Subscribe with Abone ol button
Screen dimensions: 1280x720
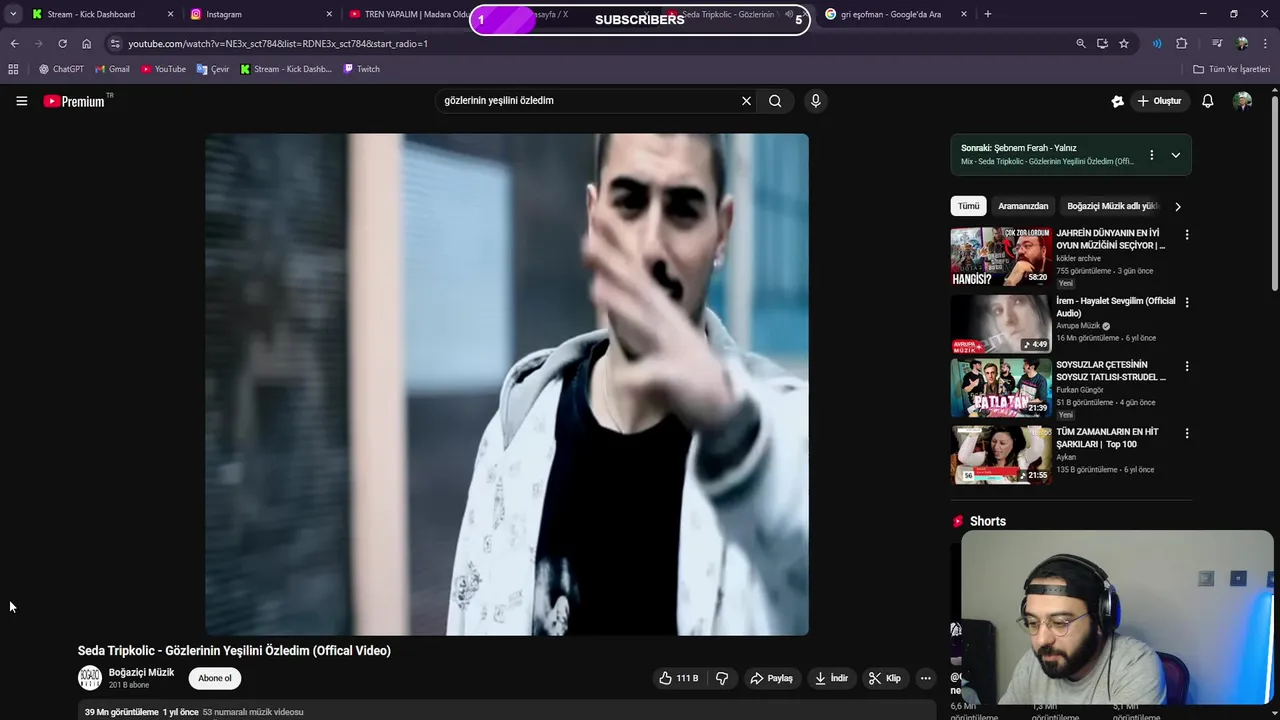214,678
